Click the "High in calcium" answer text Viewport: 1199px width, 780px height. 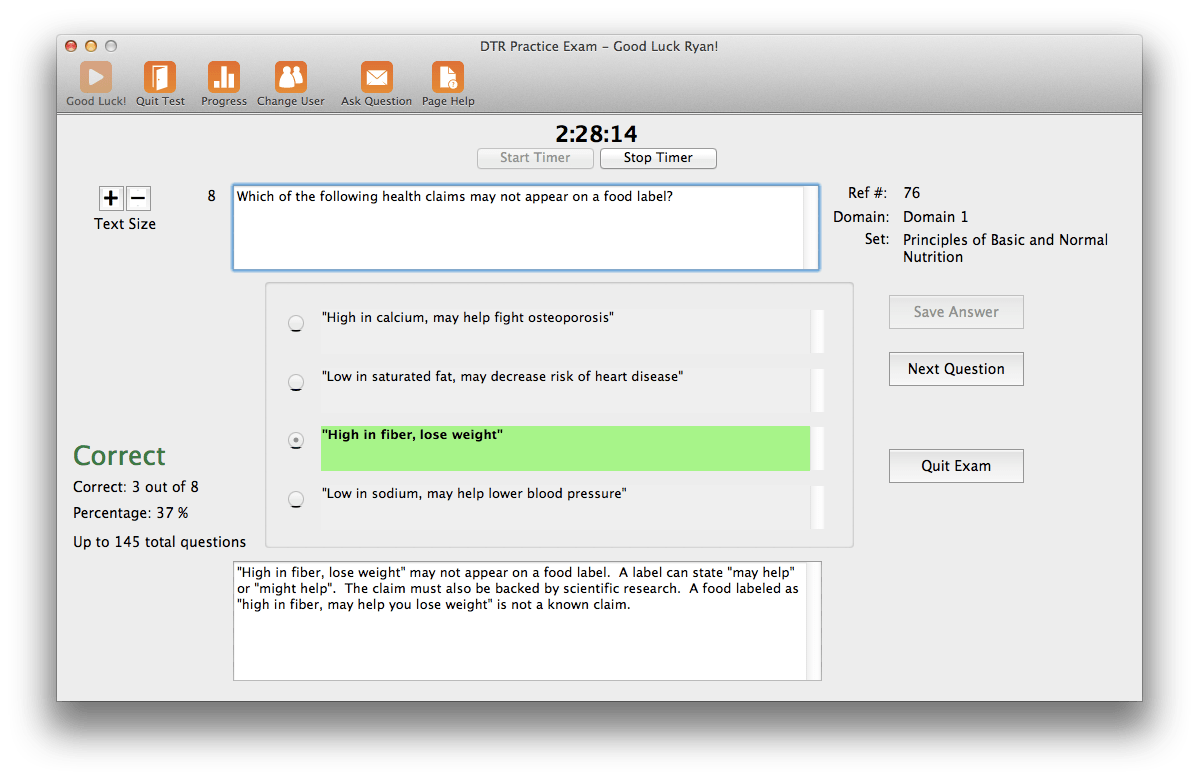tap(468, 317)
